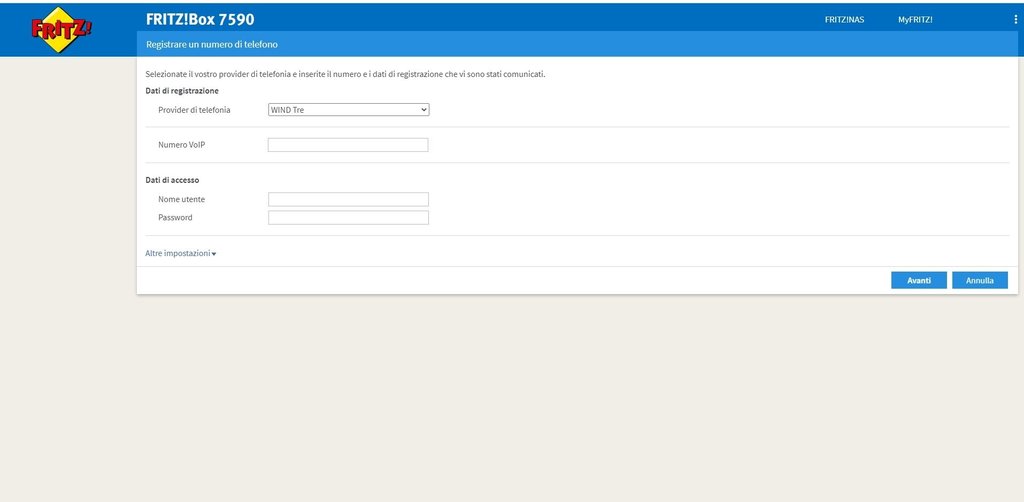Focus the Nome utente input field
The image size is (1024, 502).
pos(348,199)
